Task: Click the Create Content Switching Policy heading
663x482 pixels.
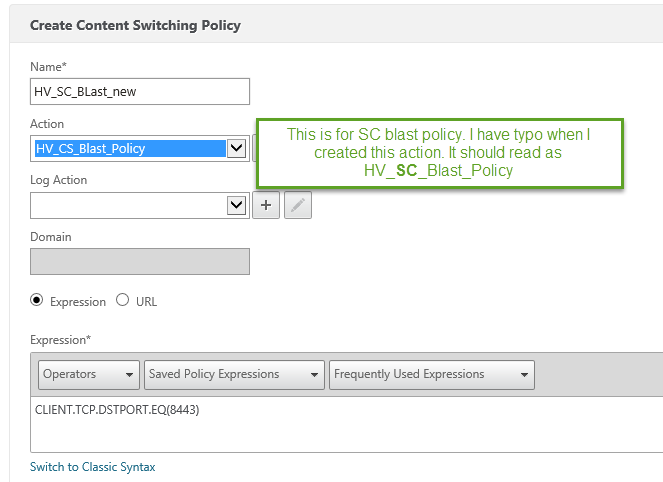Action: click(135, 25)
